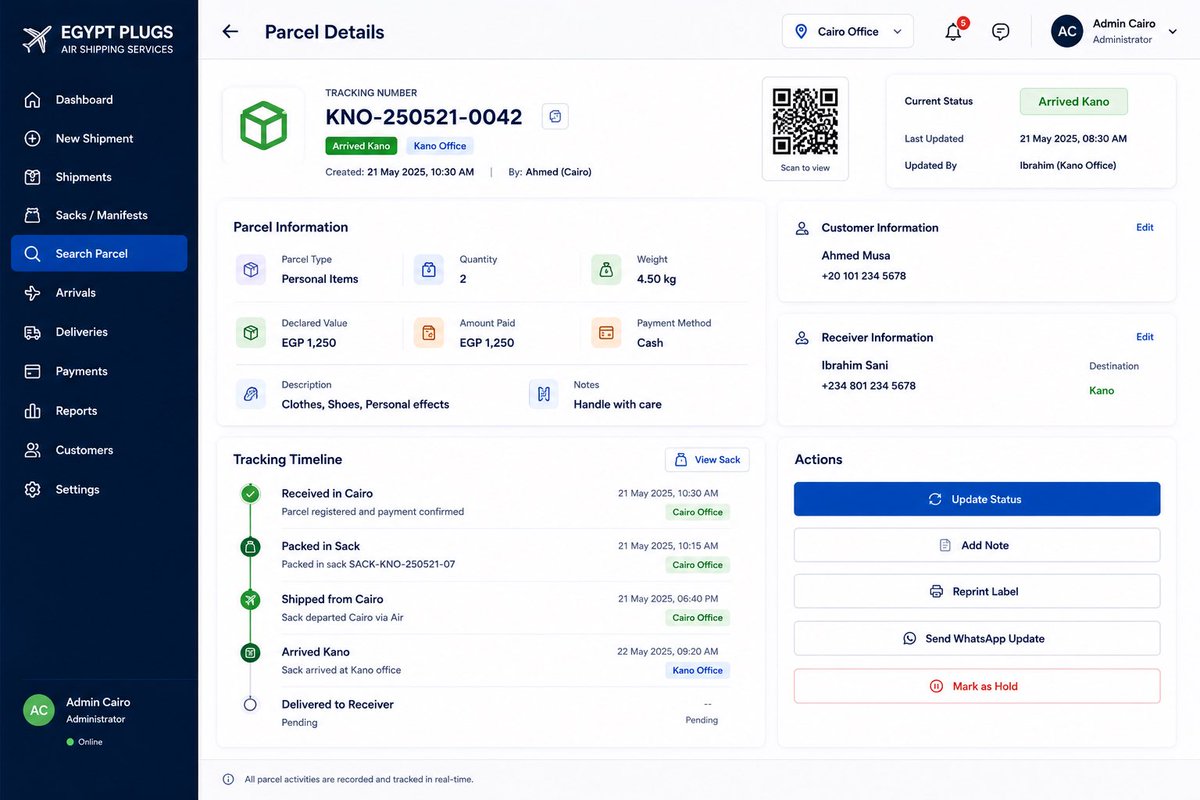Click the Kano Office tag under tracking number

[x=440, y=146]
